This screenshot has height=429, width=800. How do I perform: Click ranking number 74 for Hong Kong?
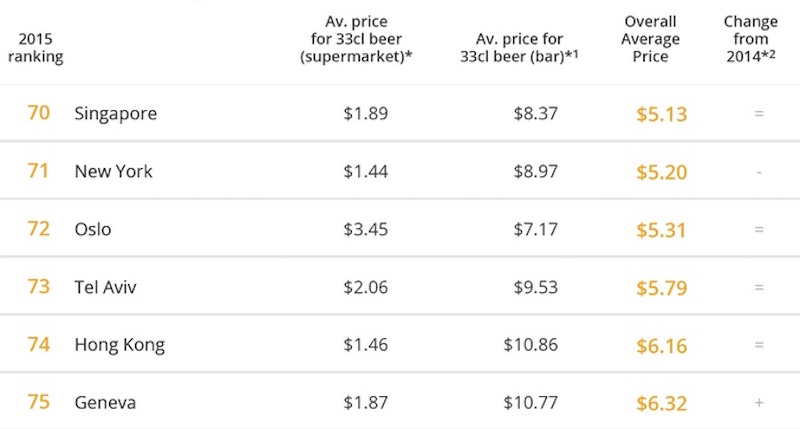click(38, 345)
